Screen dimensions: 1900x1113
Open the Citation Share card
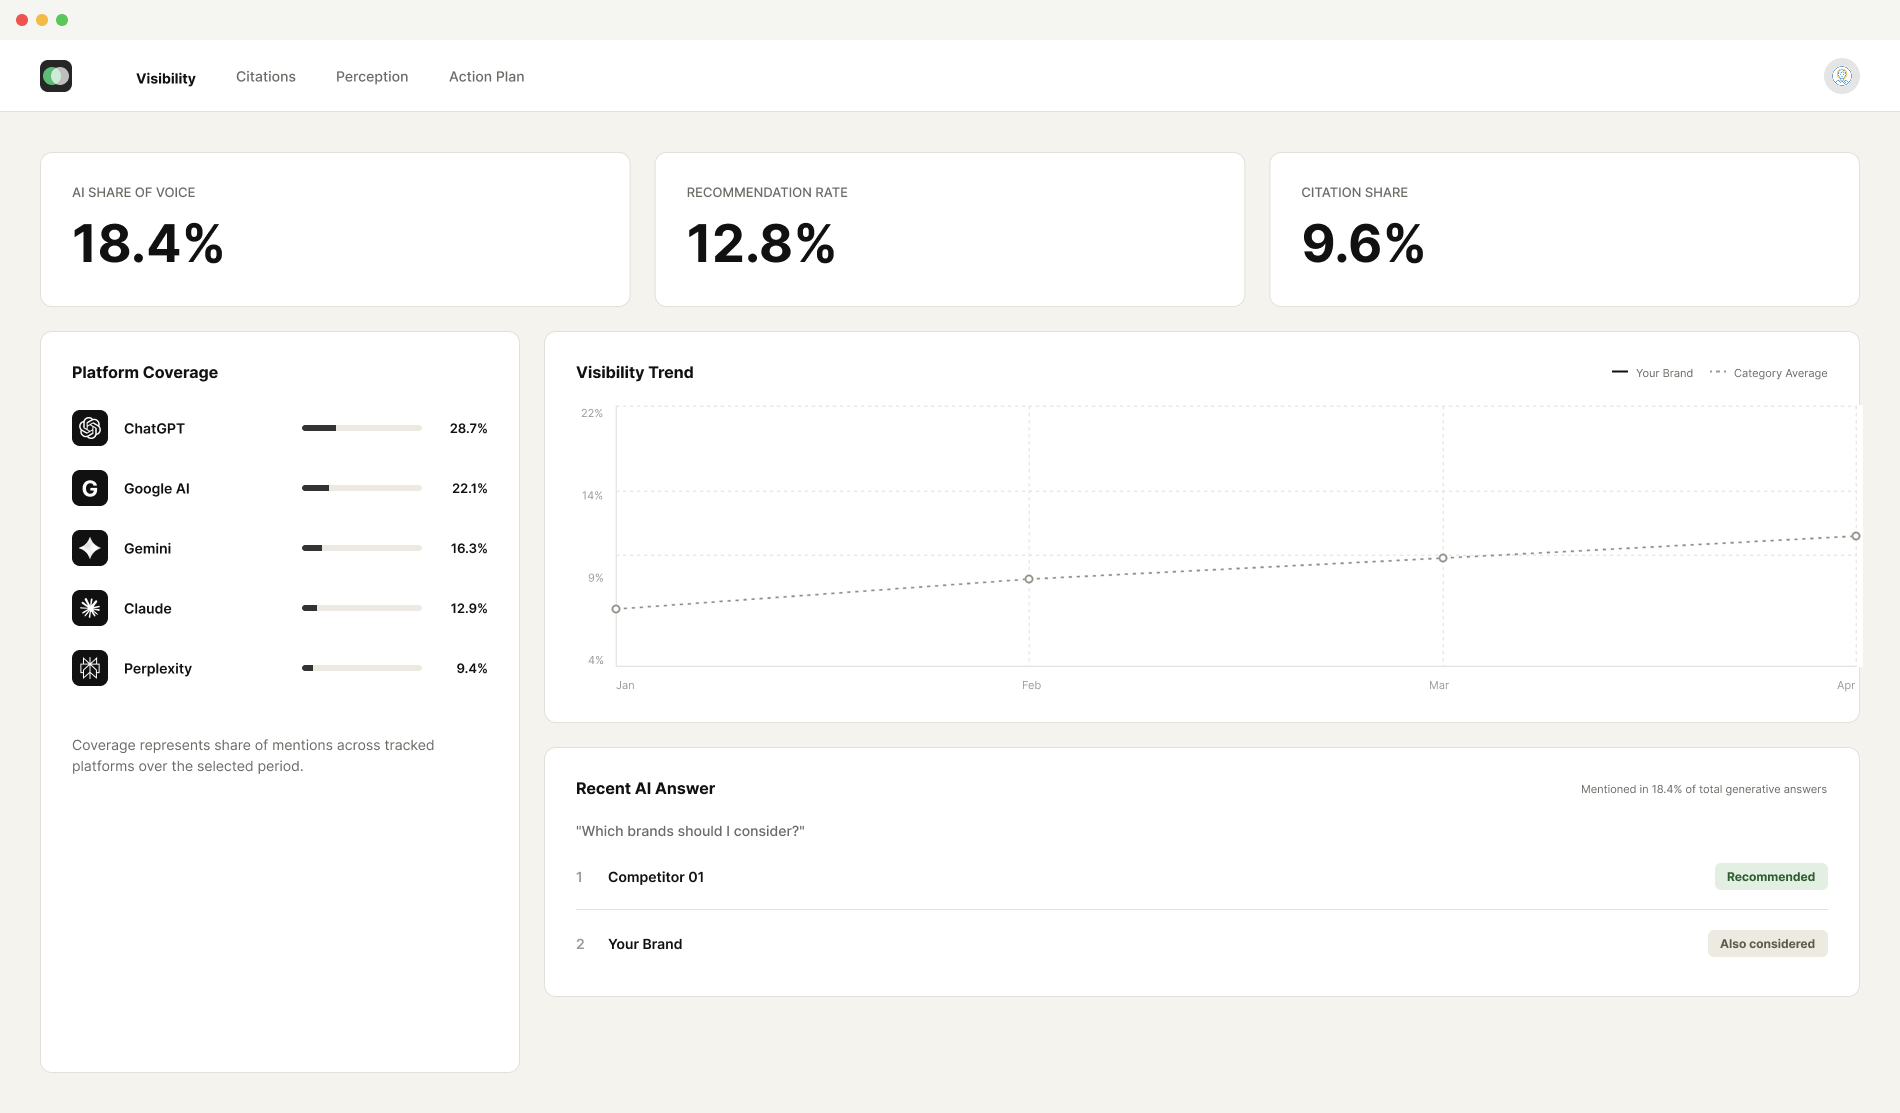pyautogui.click(x=1564, y=229)
